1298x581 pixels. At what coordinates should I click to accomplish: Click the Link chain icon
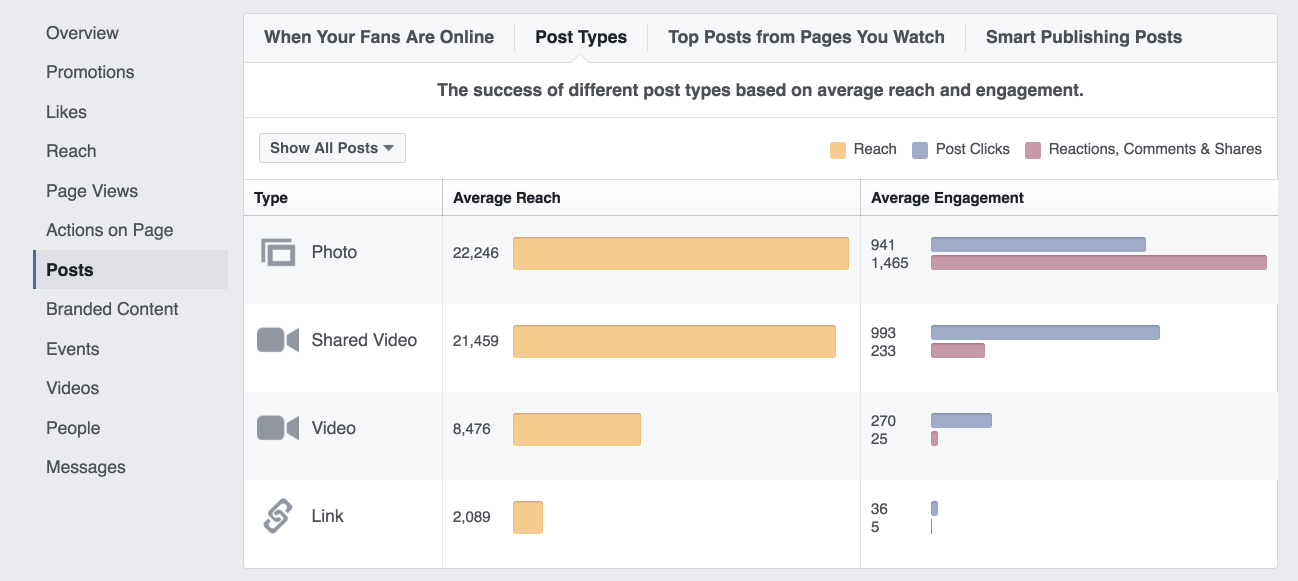point(277,516)
